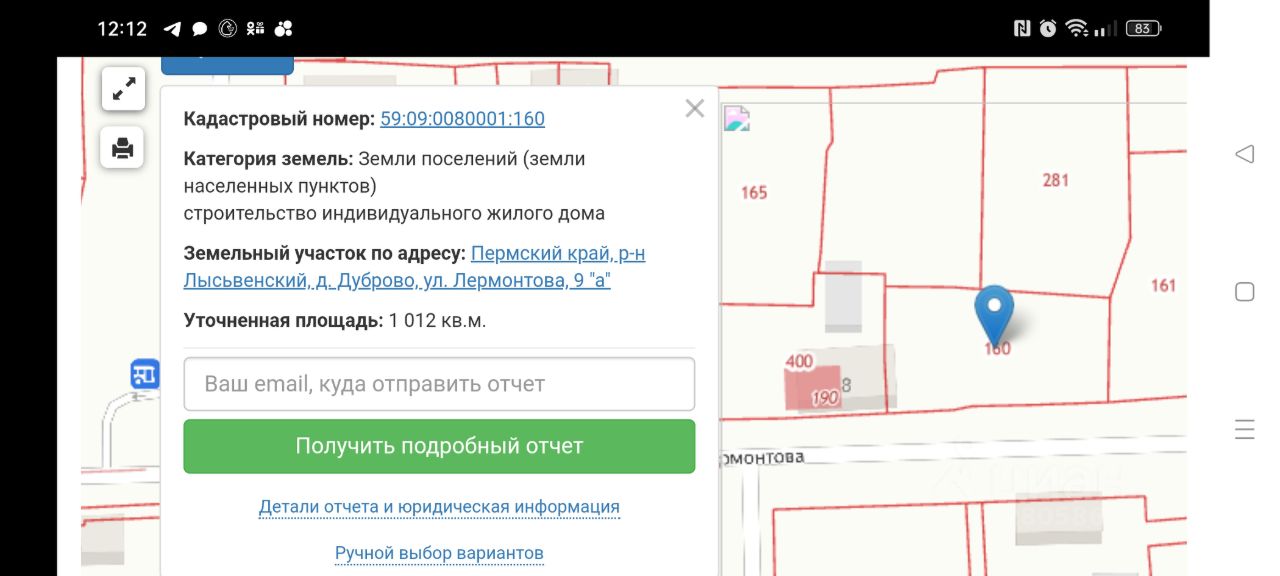Click the Категория земель text line
Viewport: 1280px width, 576px height.
[x=385, y=172]
